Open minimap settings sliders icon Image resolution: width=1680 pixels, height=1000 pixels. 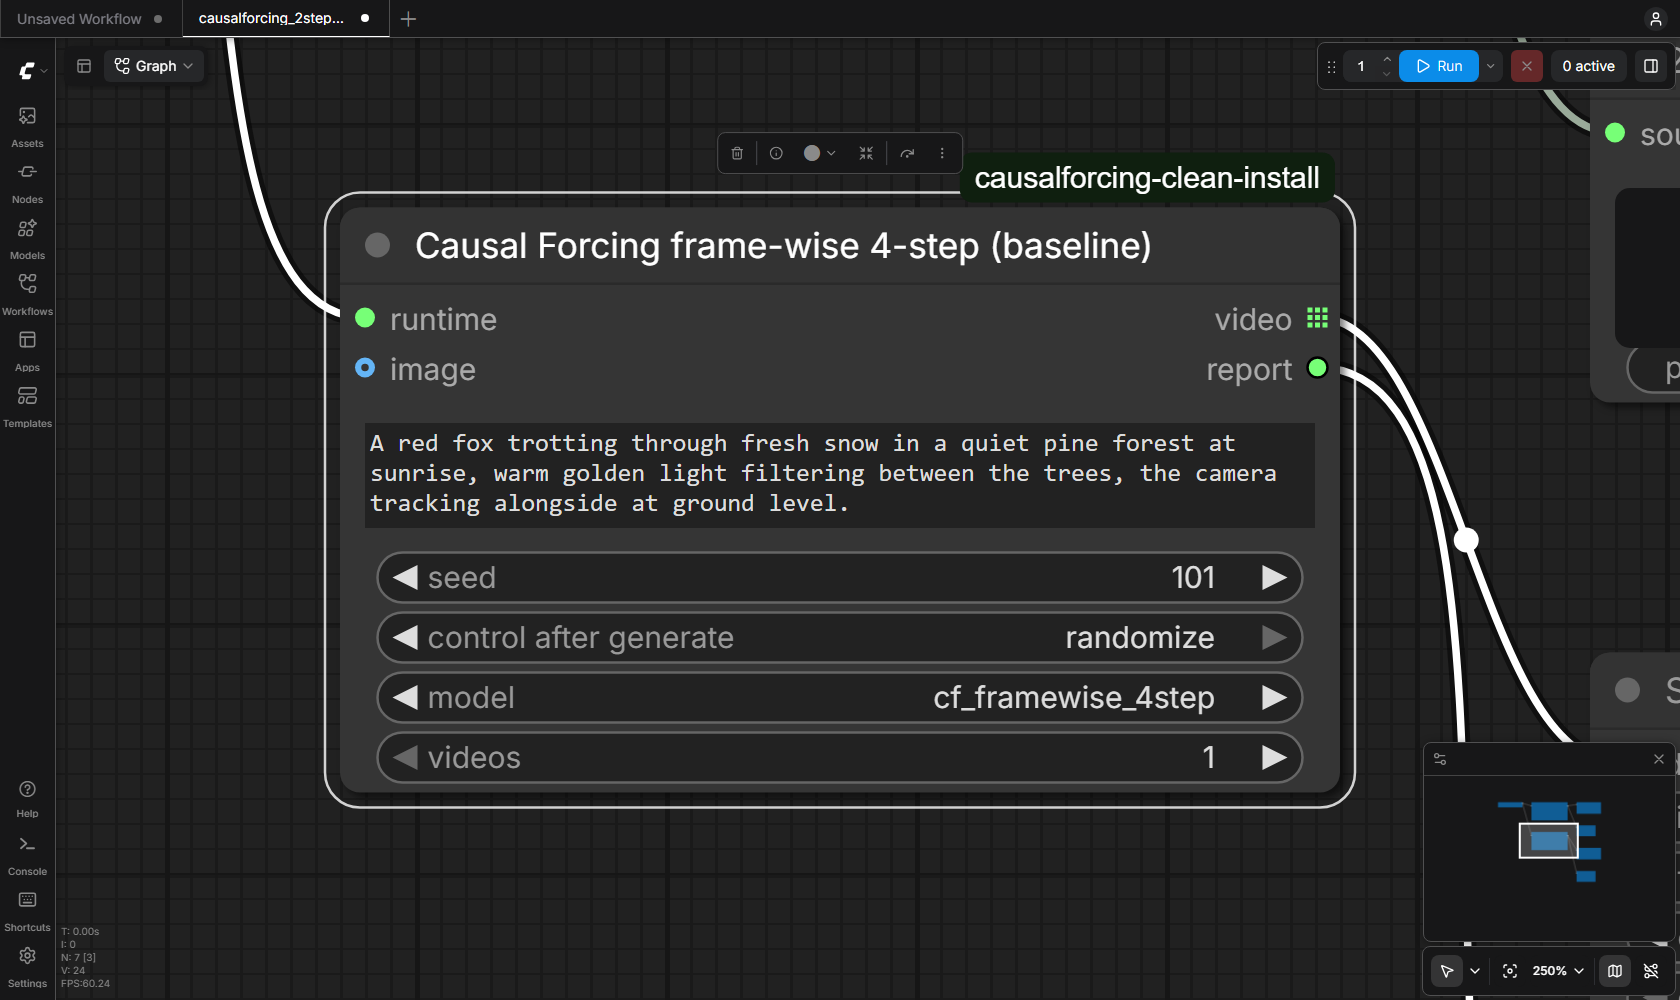pos(1440,759)
